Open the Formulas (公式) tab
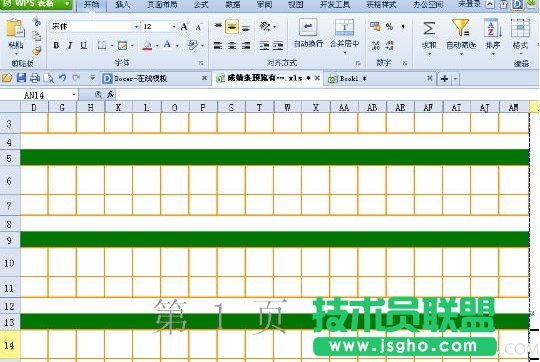540x362 pixels. click(201, 5)
